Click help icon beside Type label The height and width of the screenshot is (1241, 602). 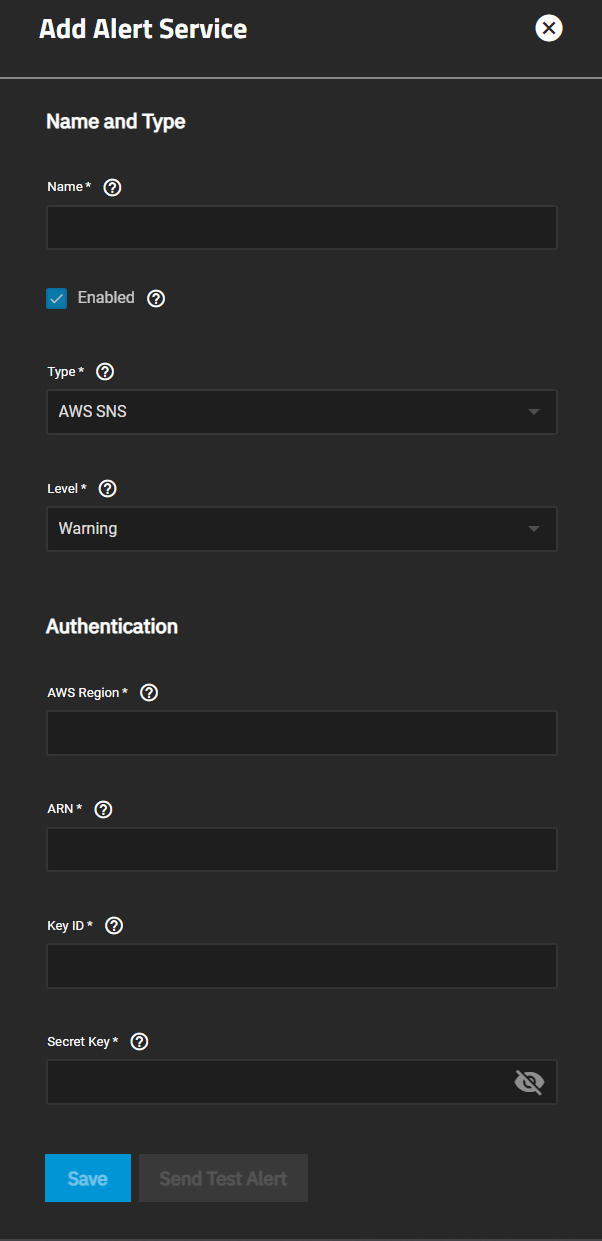pos(105,372)
